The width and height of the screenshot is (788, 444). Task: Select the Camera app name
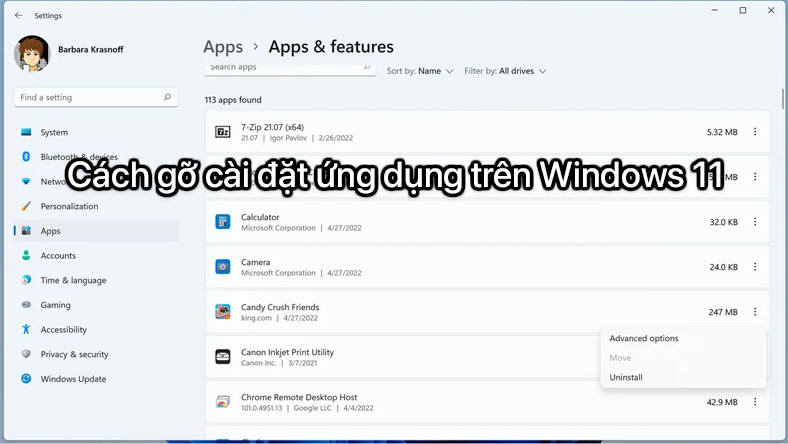(255, 262)
